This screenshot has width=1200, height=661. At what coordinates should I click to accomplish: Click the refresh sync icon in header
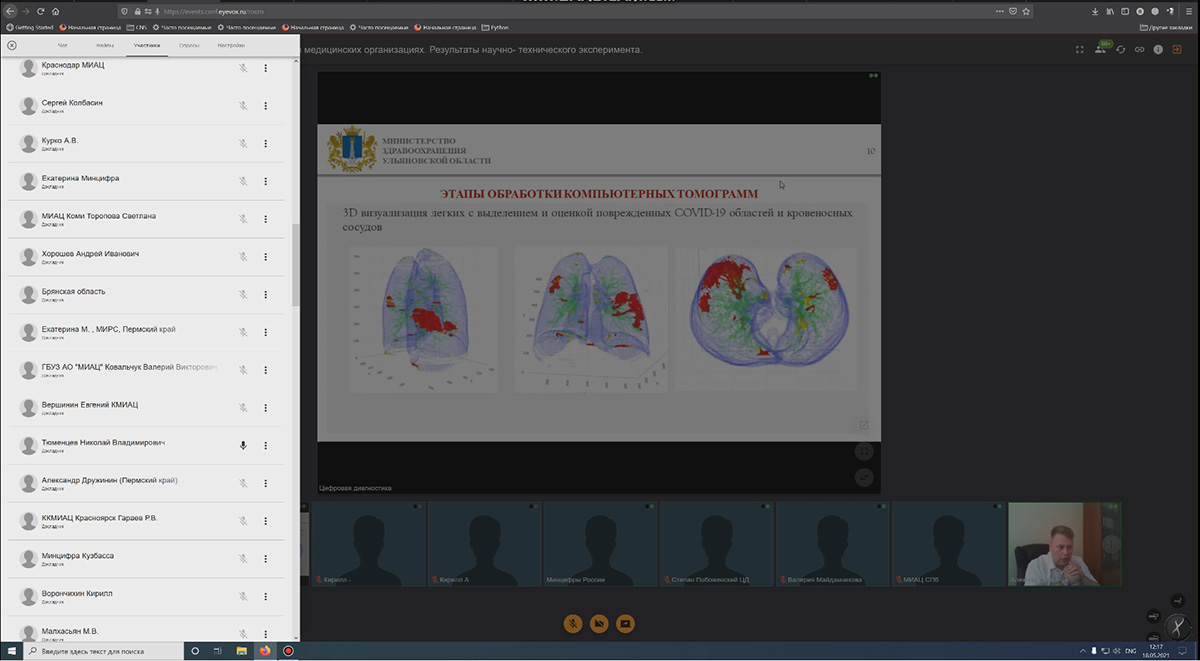tap(1121, 49)
